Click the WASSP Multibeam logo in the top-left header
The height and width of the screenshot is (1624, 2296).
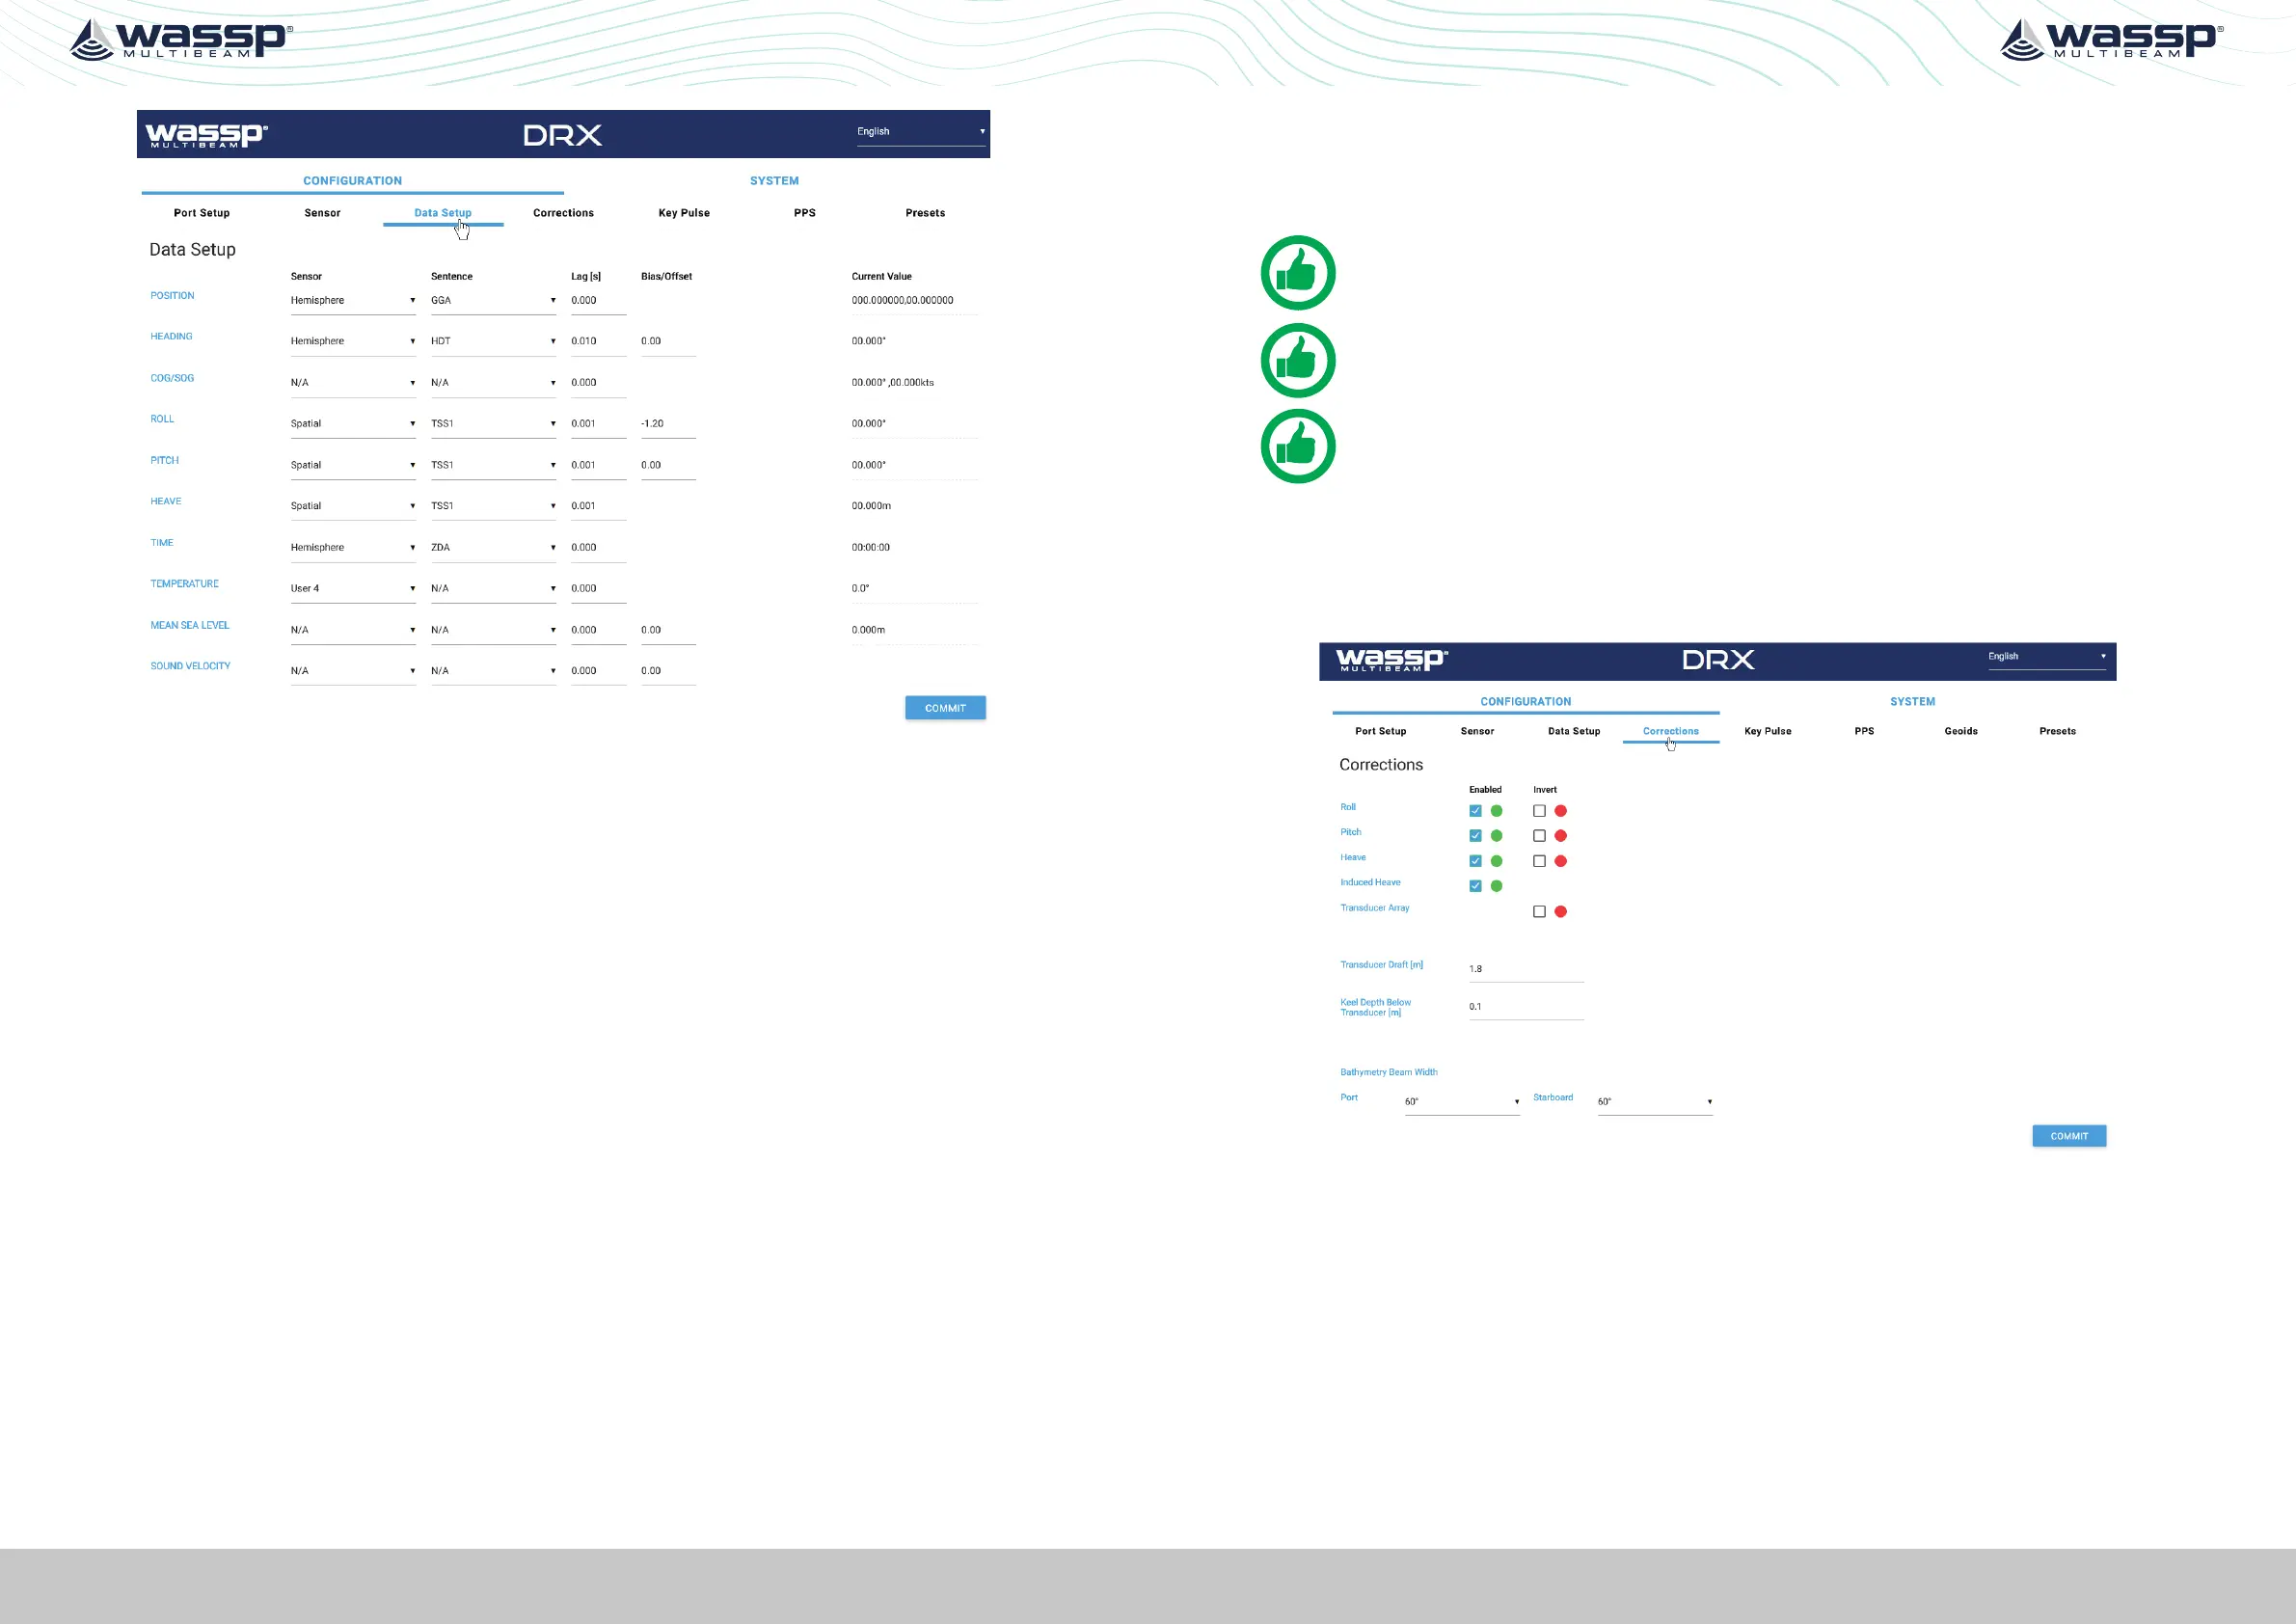tap(181, 40)
